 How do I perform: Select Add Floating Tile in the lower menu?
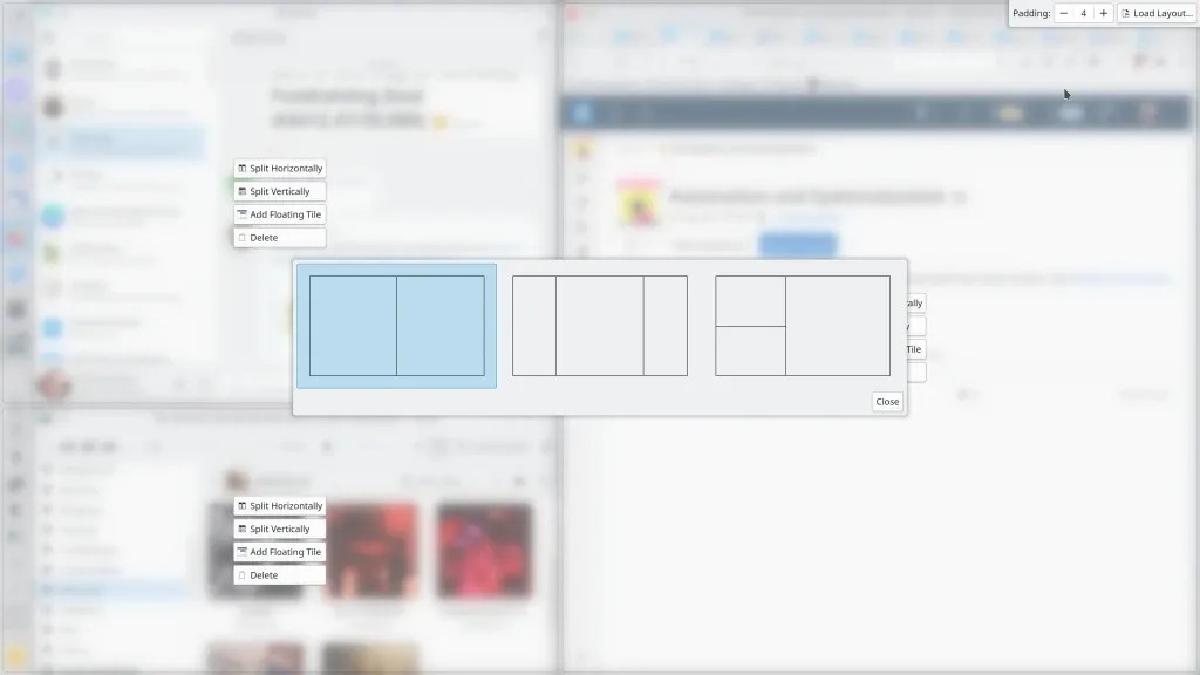[x=279, y=551]
